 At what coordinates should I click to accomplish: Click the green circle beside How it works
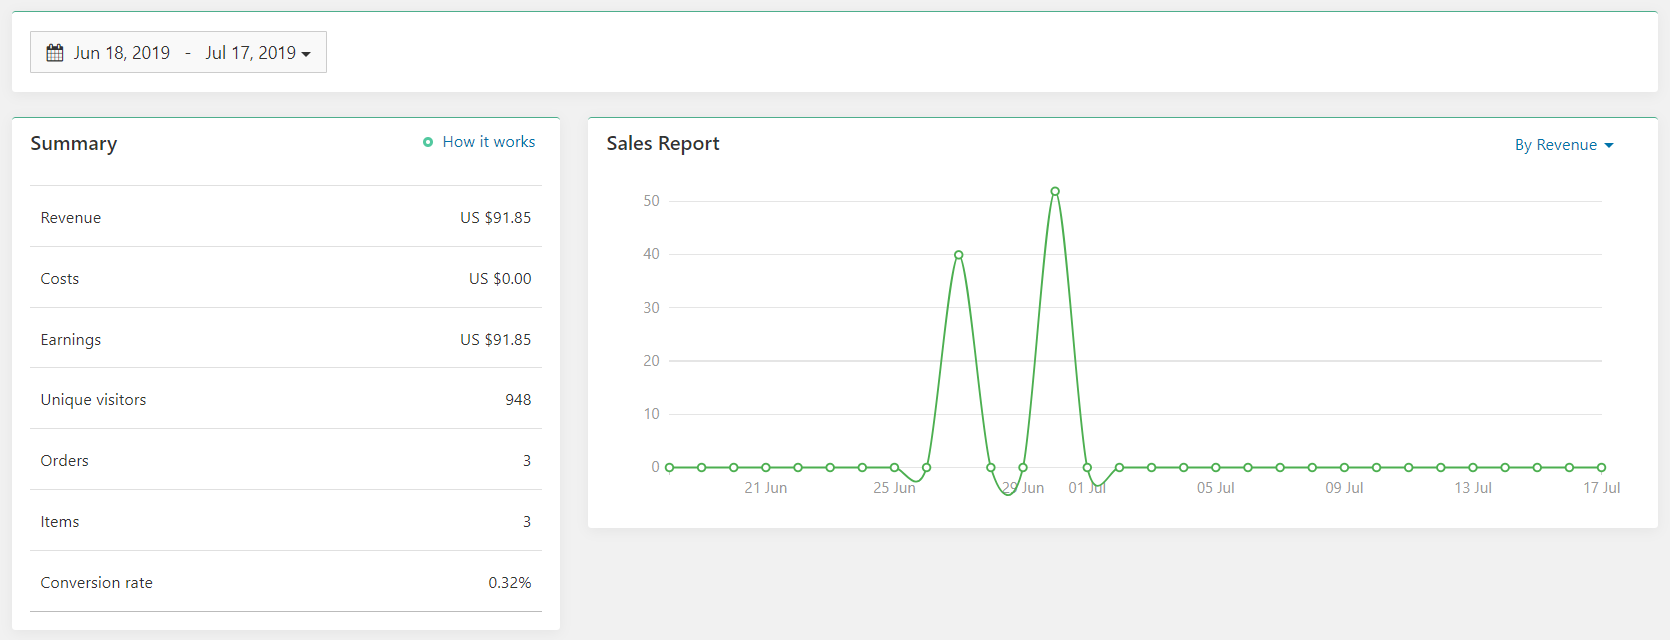tap(428, 142)
